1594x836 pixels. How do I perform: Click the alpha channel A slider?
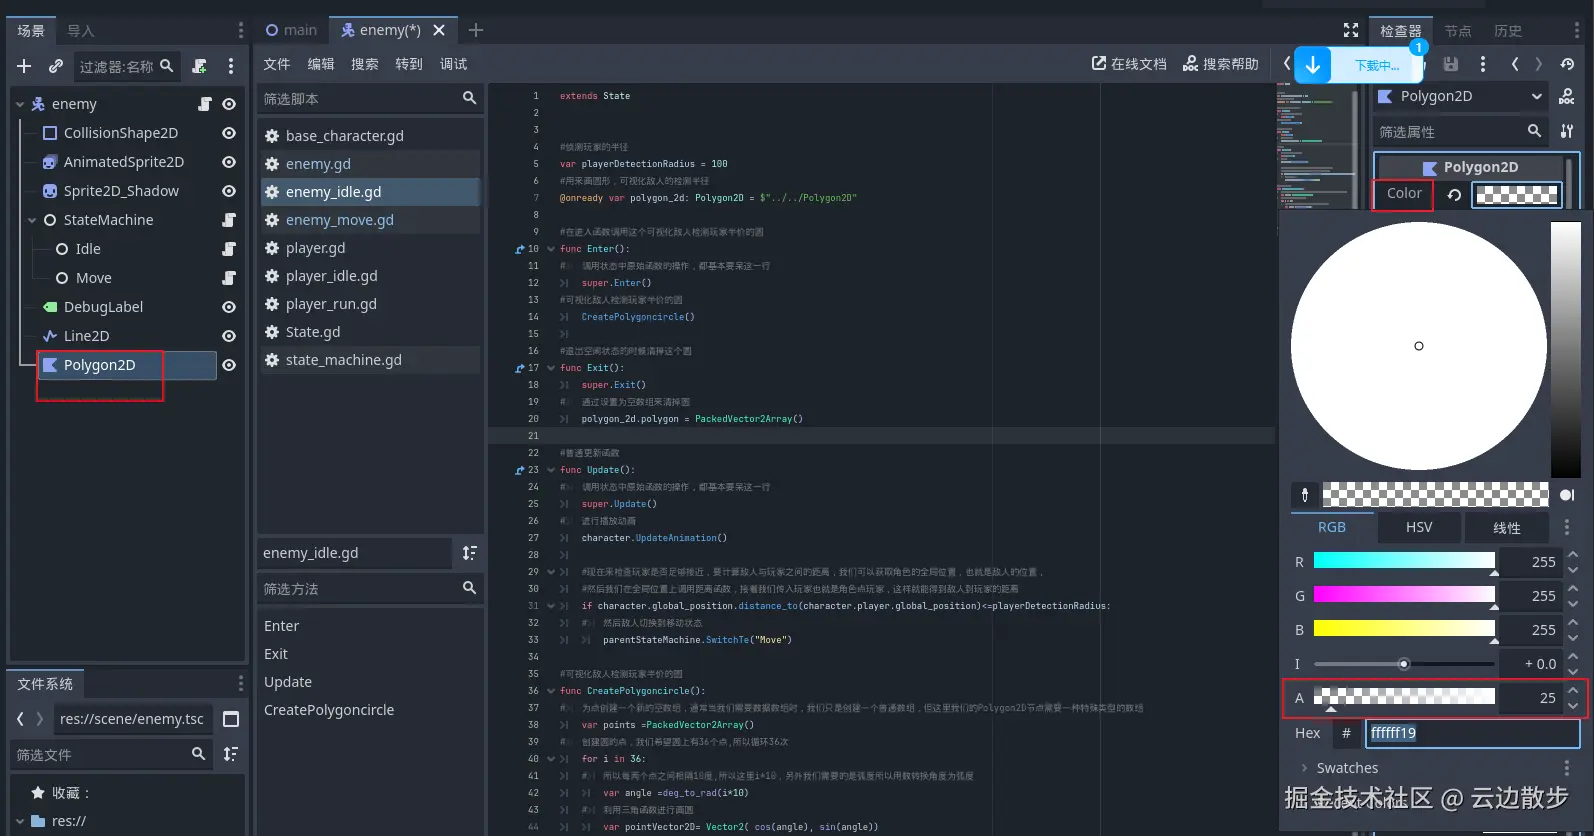(x=1403, y=697)
